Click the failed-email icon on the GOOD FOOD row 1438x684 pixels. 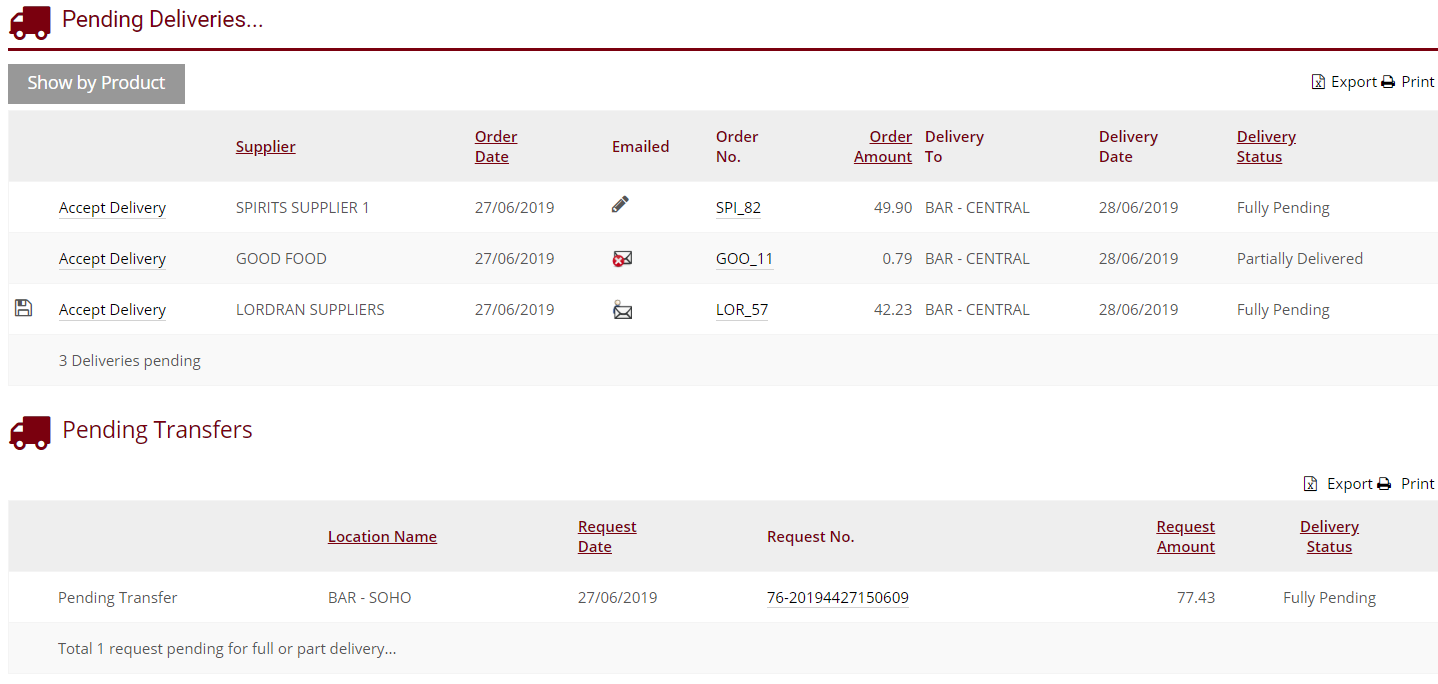click(x=622, y=257)
